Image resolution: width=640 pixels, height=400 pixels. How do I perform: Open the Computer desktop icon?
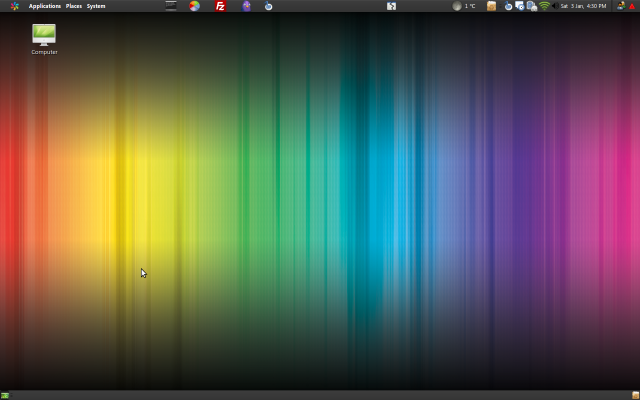point(44,38)
